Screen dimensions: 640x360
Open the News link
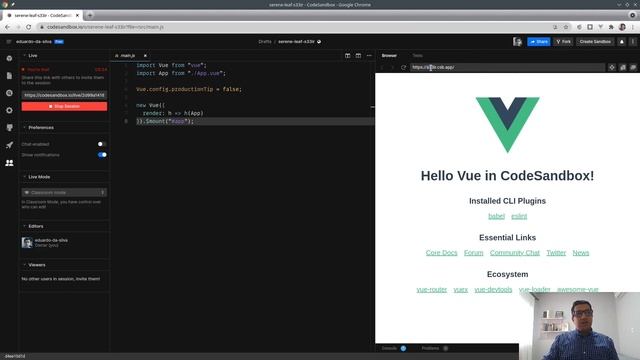(x=580, y=253)
